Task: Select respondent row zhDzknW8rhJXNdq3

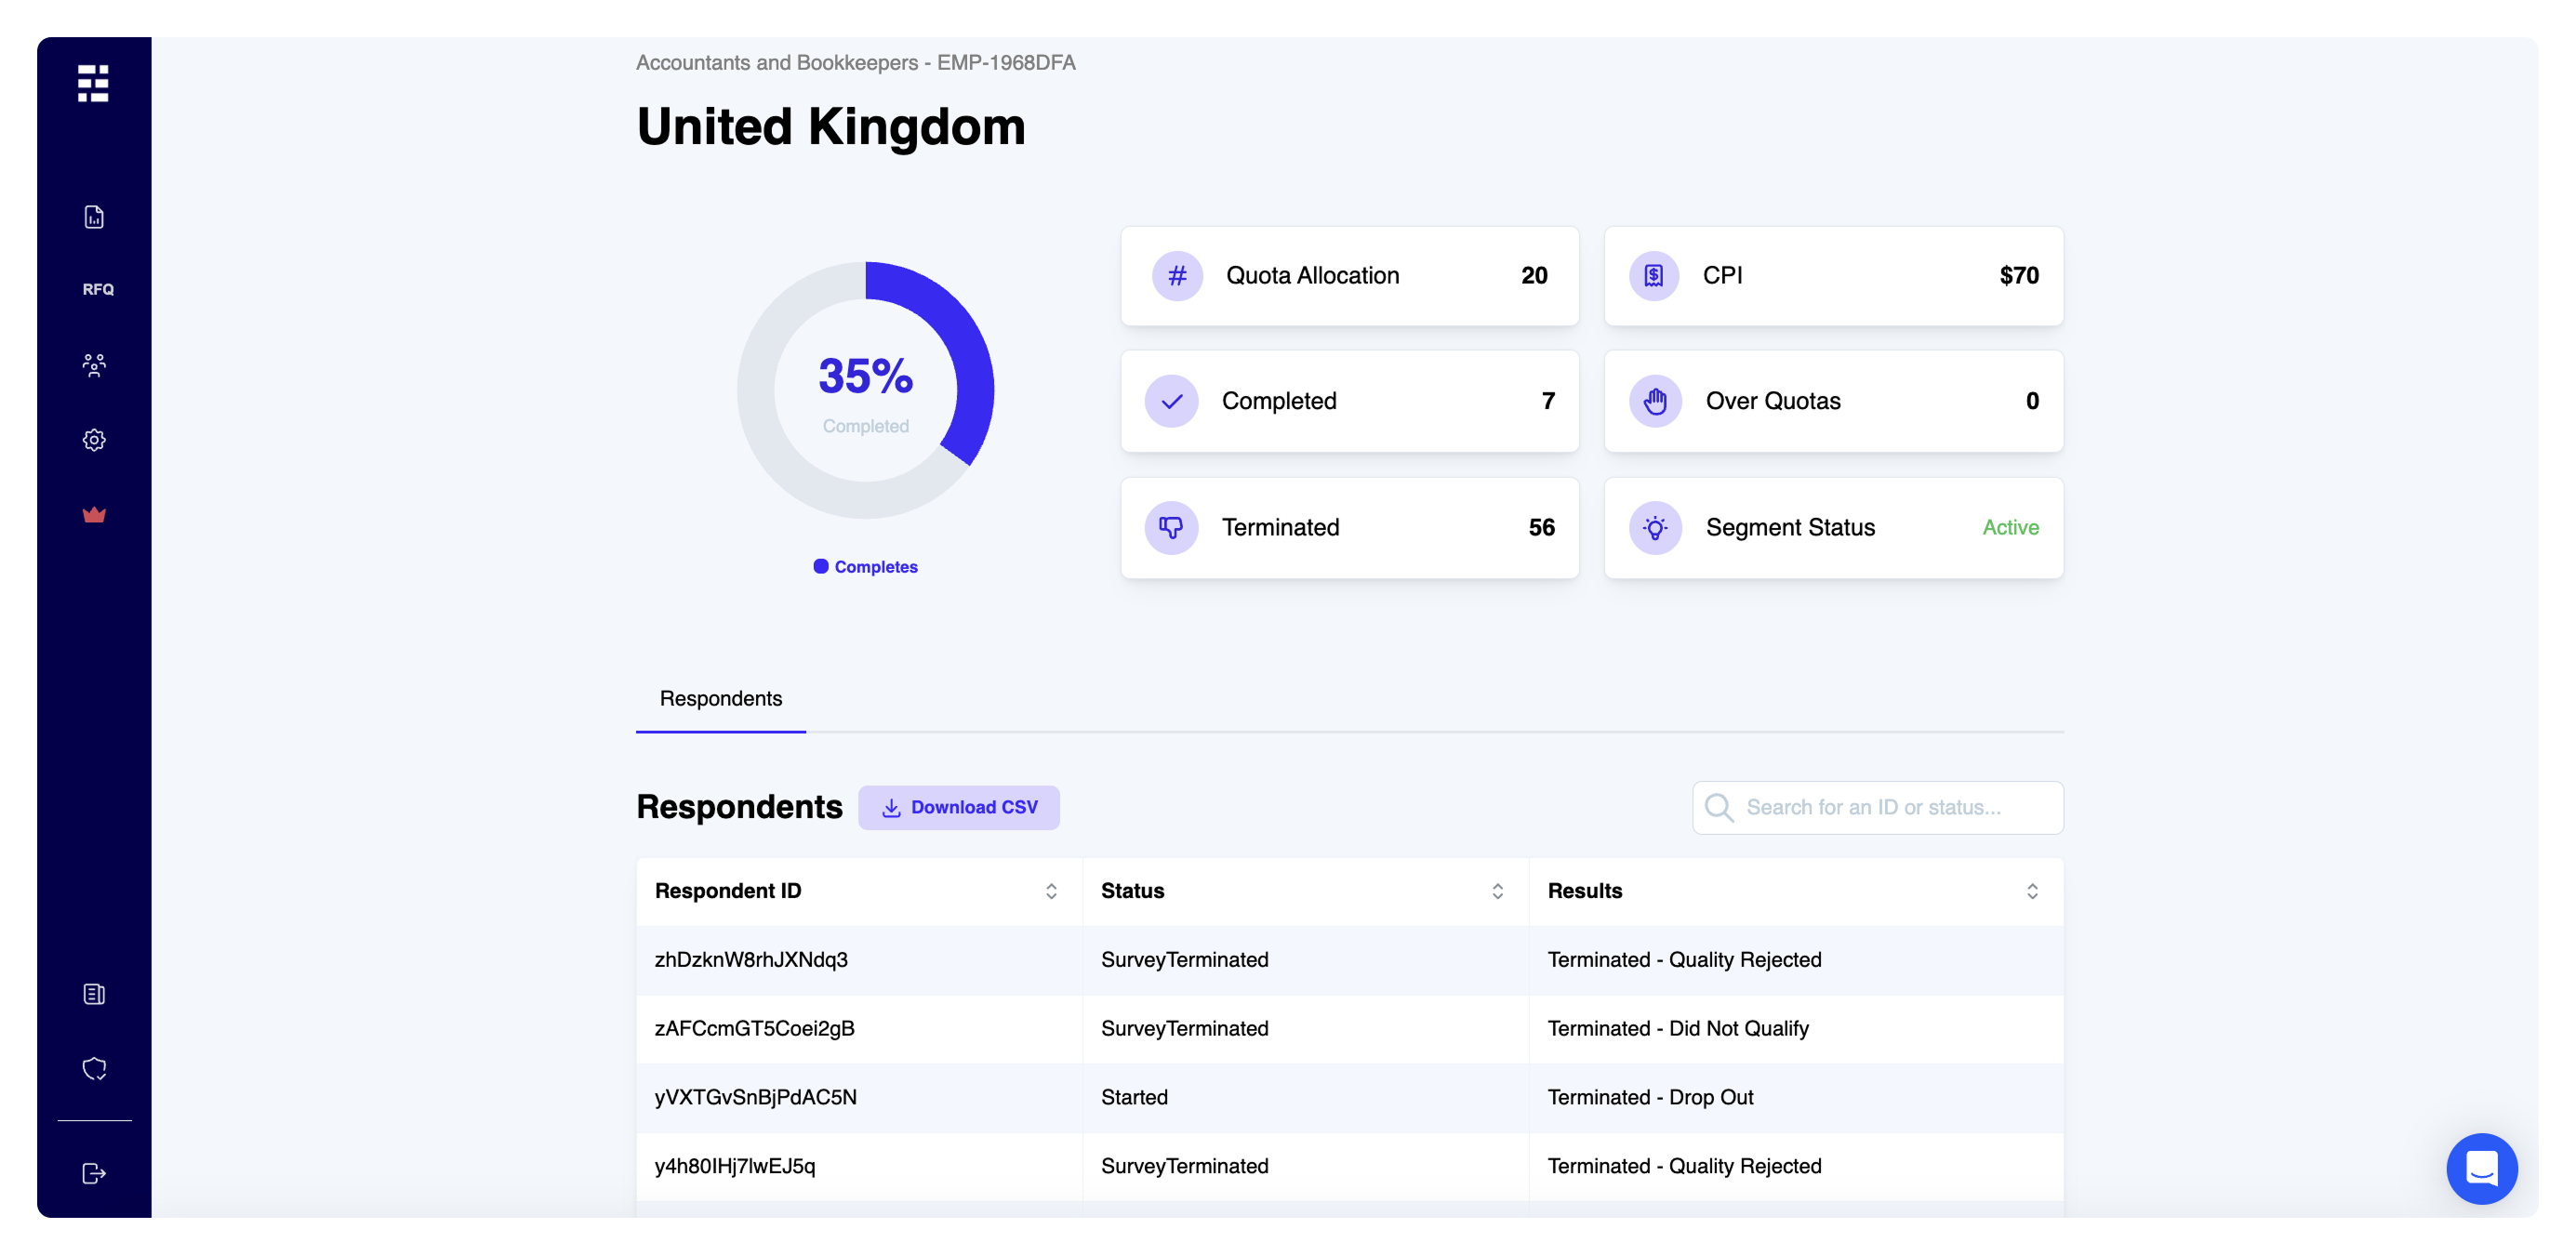Action: (x=751, y=960)
